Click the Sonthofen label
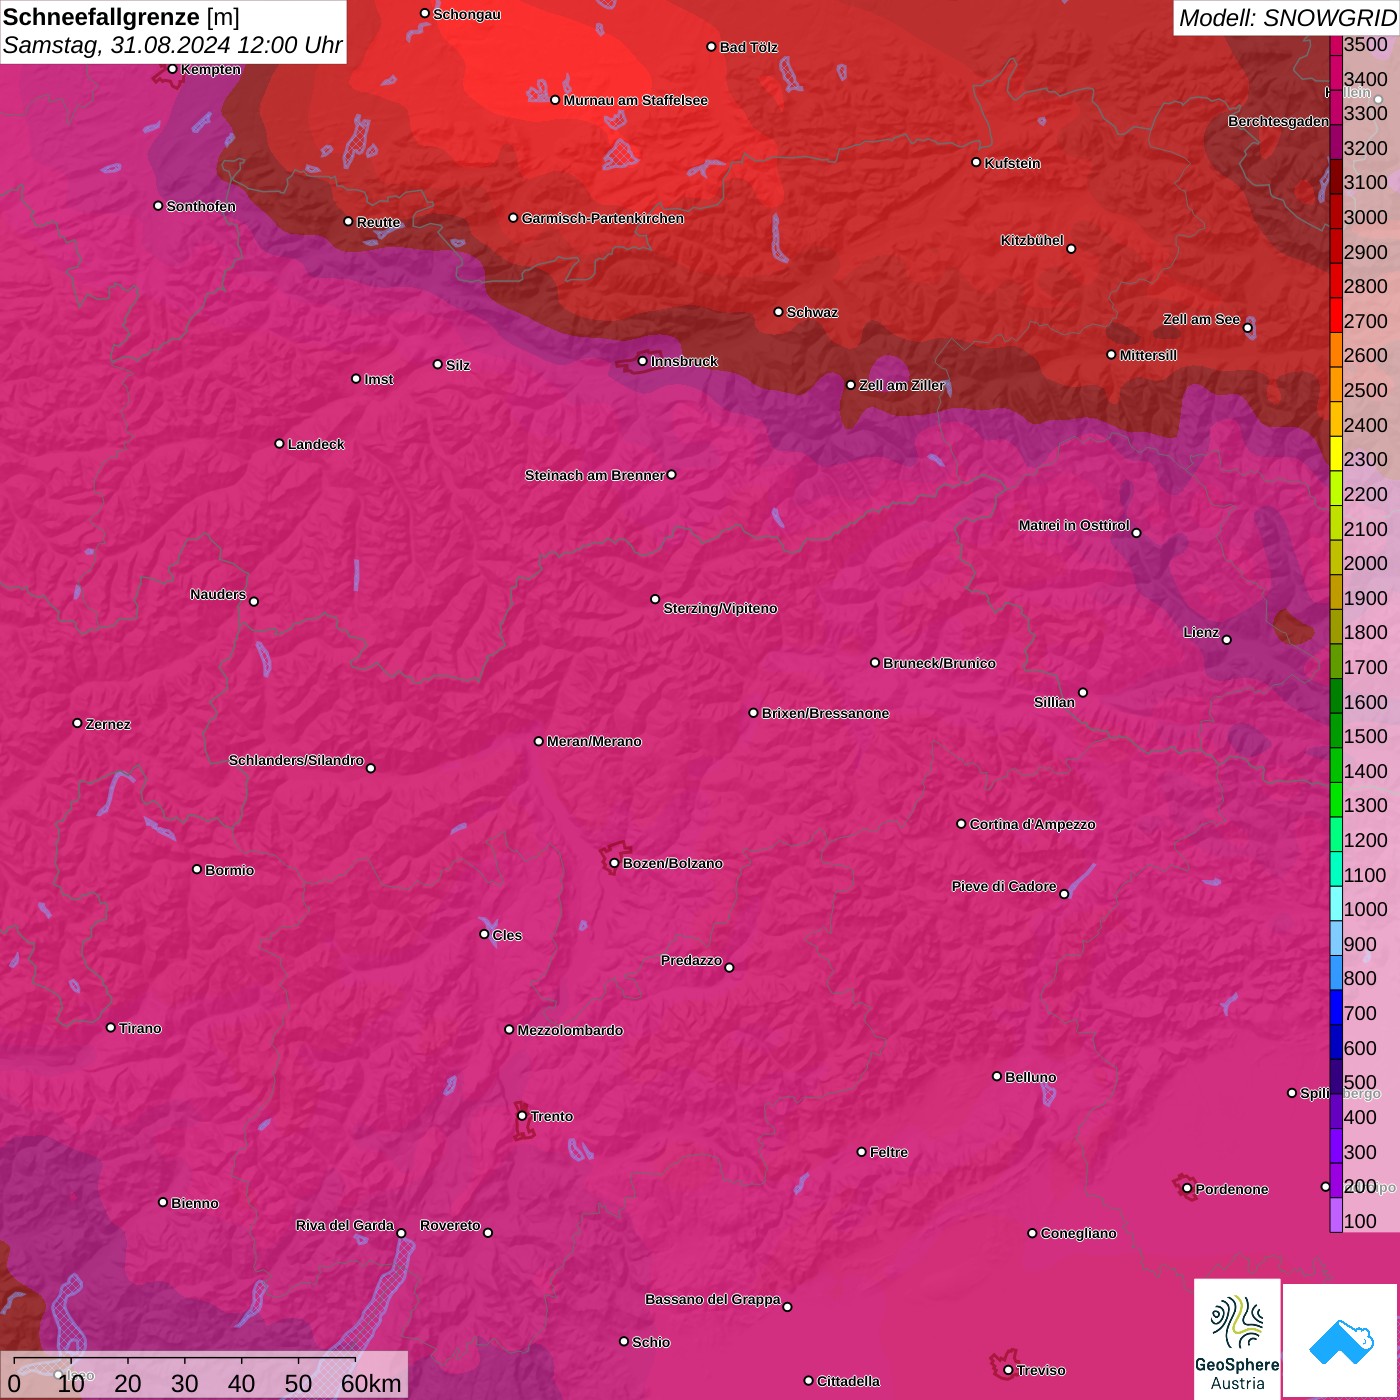Image resolution: width=1400 pixels, height=1400 pixels. pyautogui.click(x=201, y=206)
